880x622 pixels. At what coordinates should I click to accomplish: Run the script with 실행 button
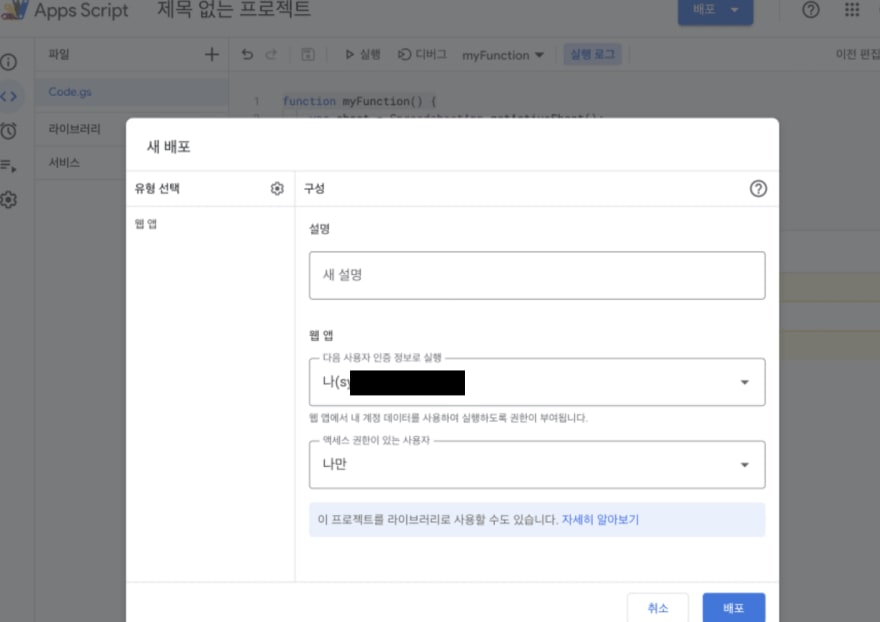point(363,54)
